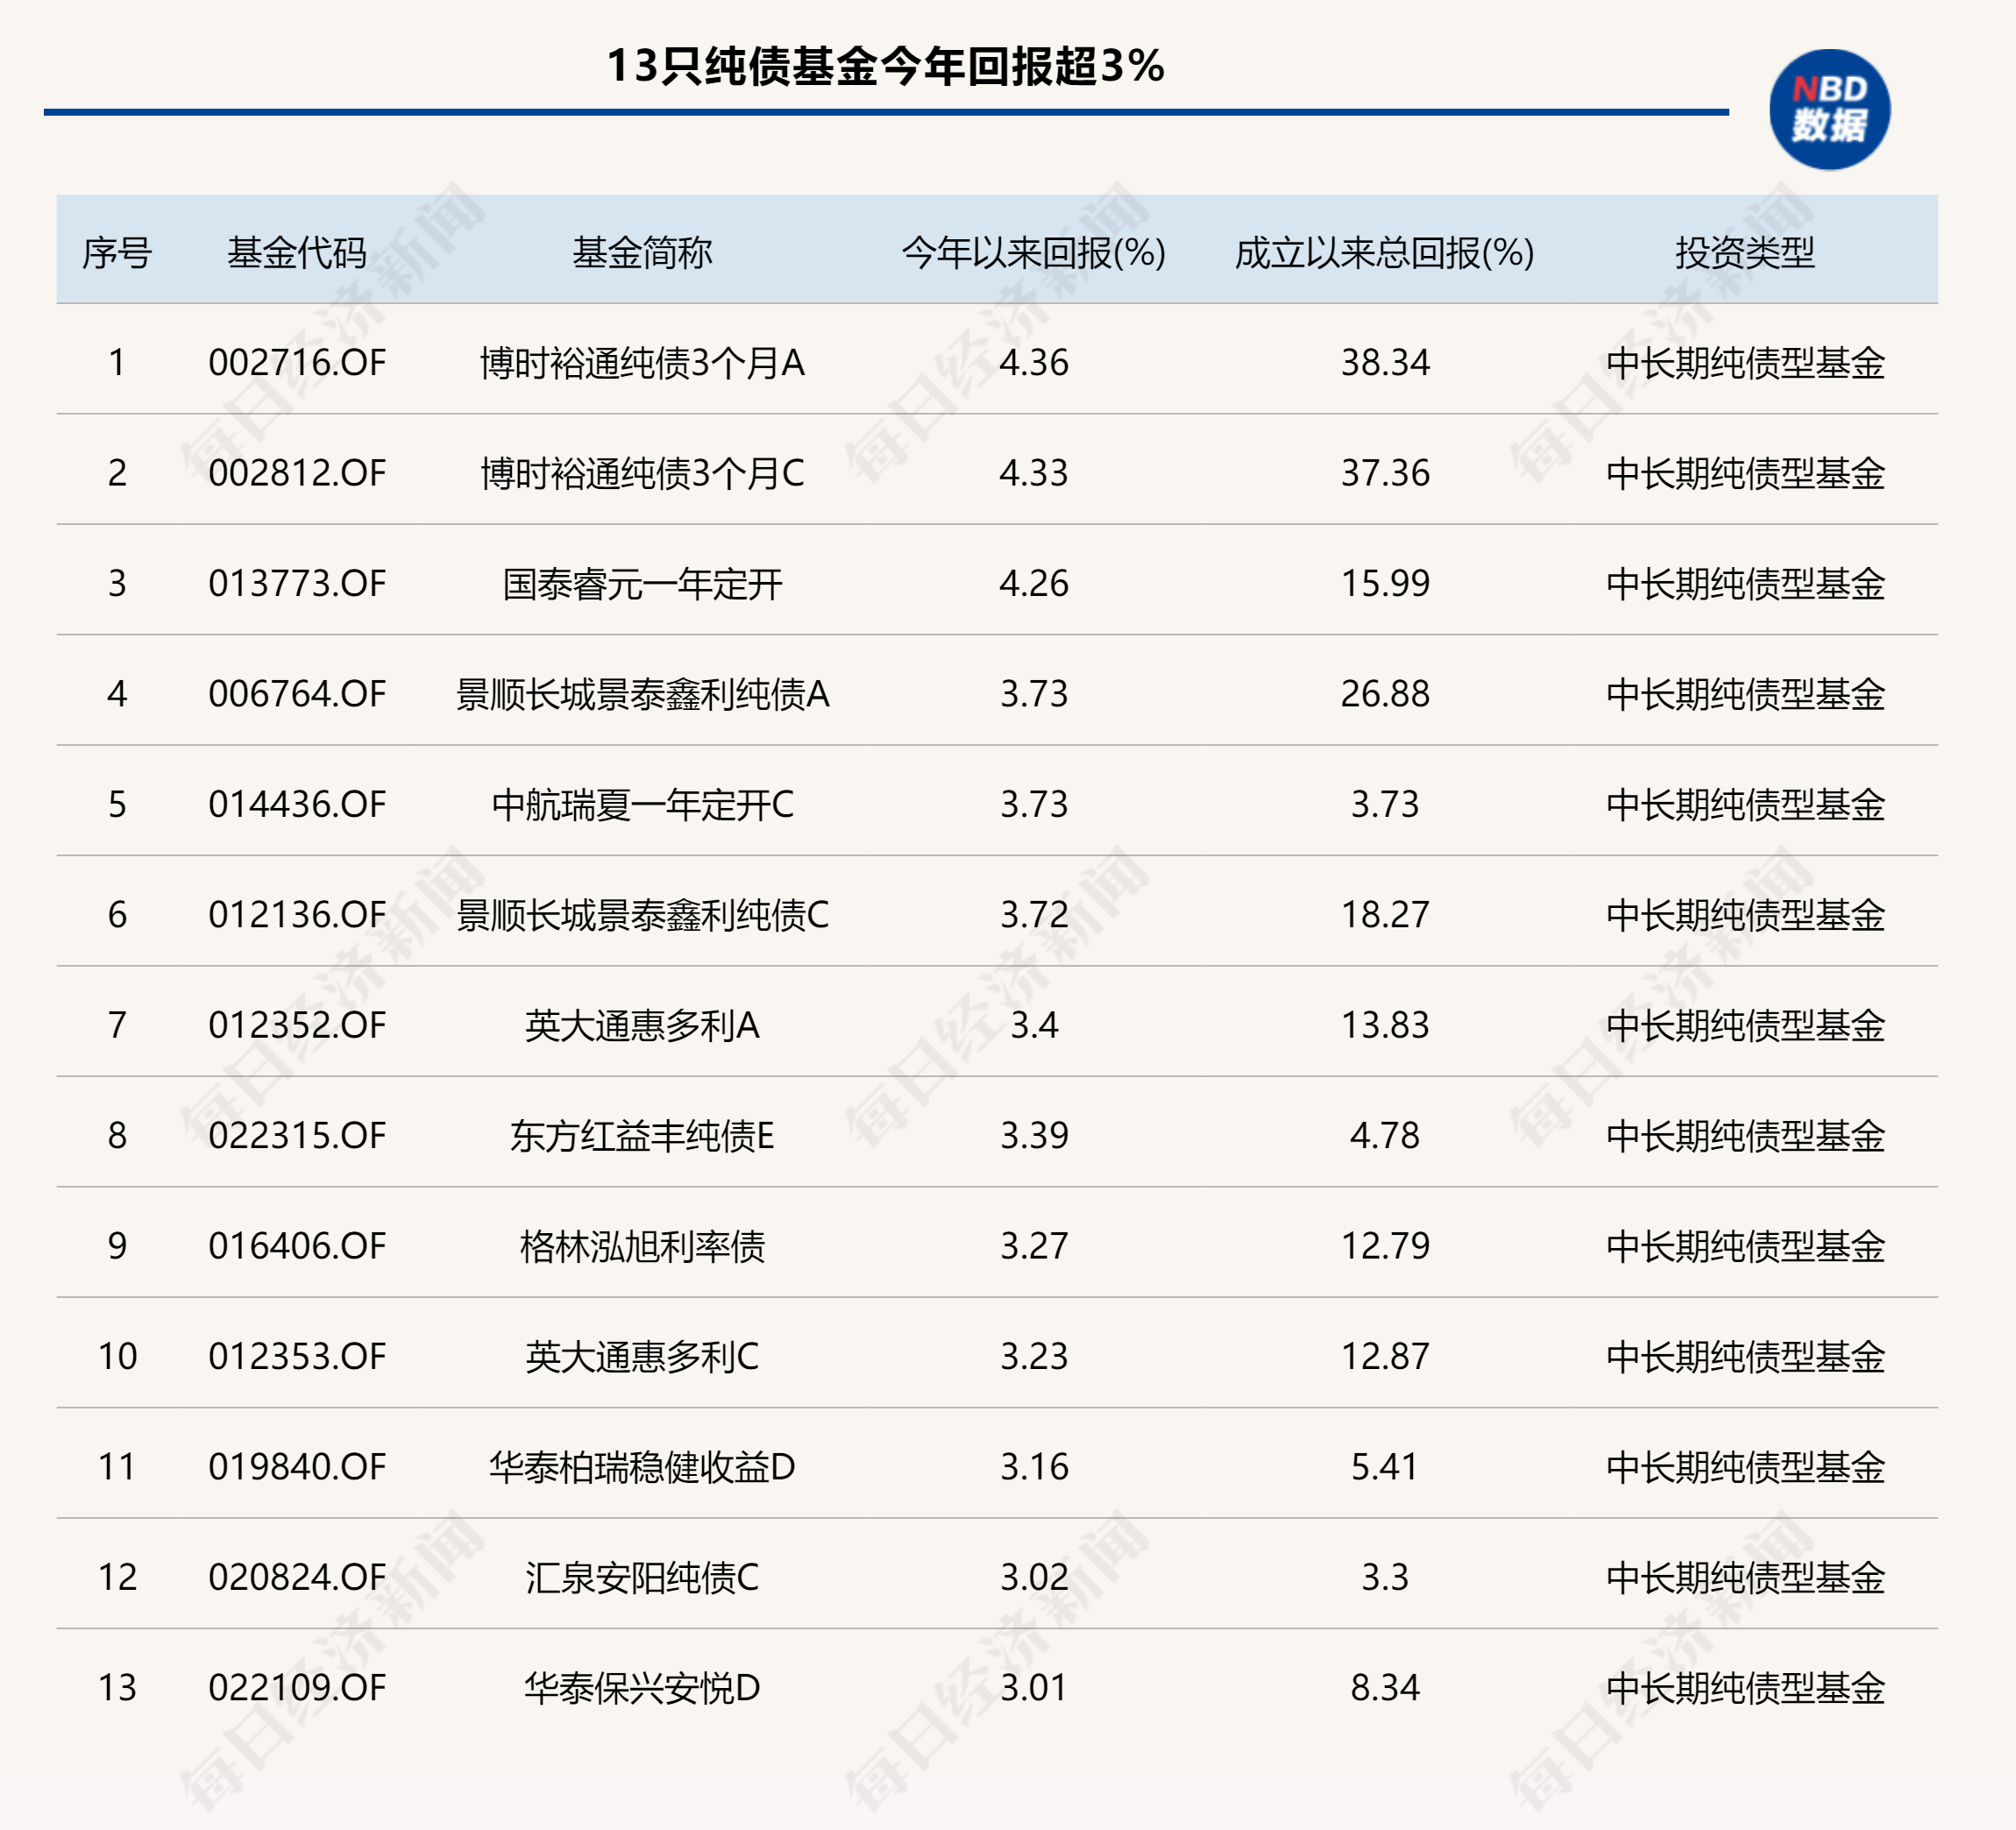Select the 投资类型 column header
This screenshot has height=1830, width=2016.
1745,253
